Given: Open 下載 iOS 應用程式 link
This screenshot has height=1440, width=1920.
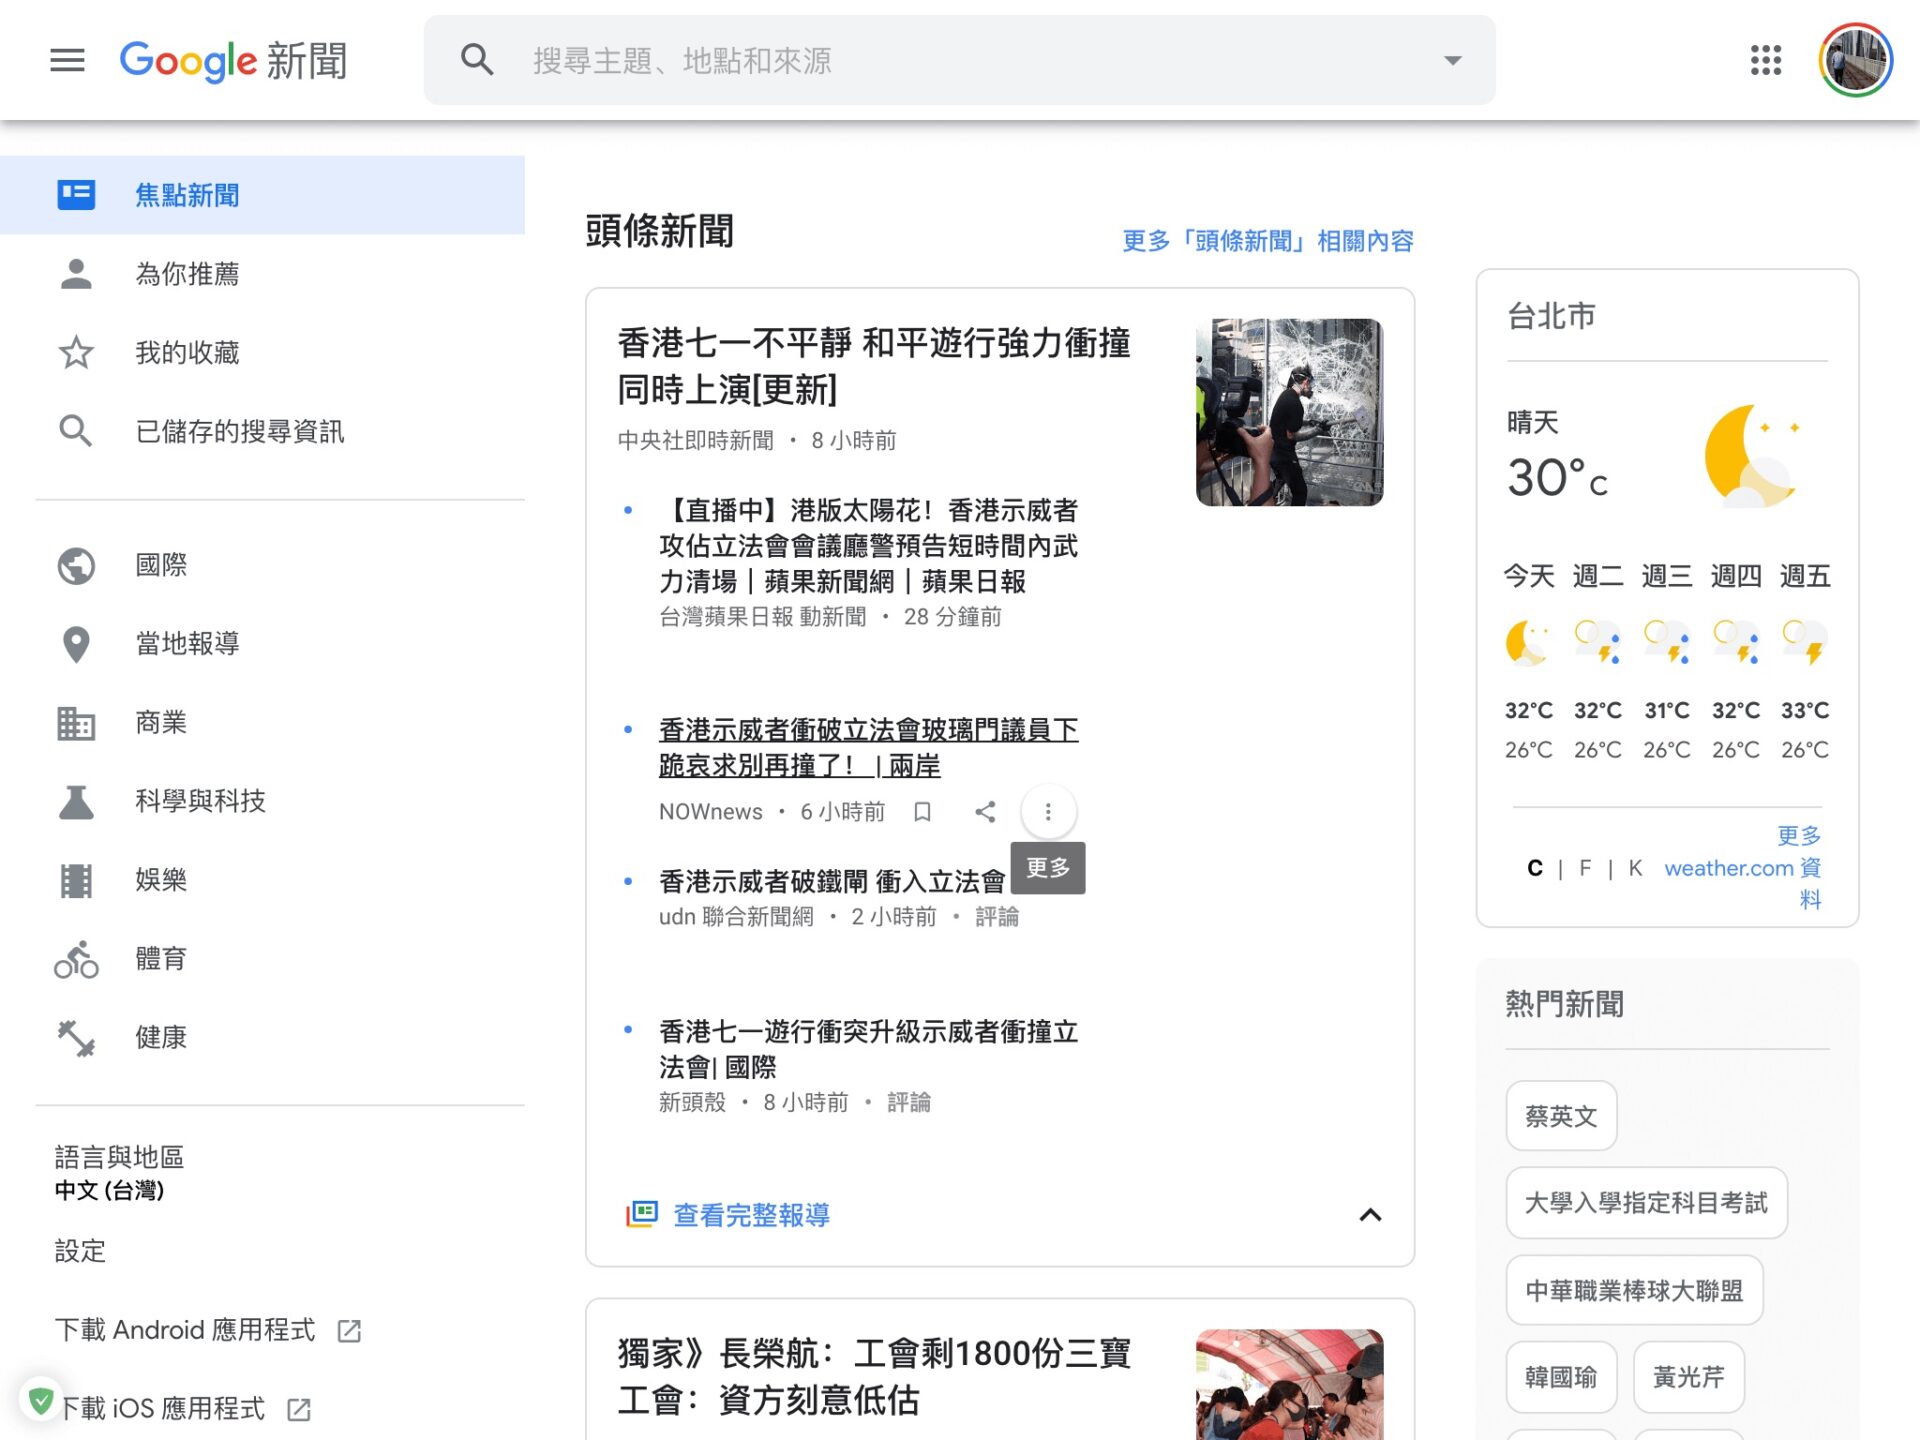Looking at the screenshot, I should [162, 1408].
